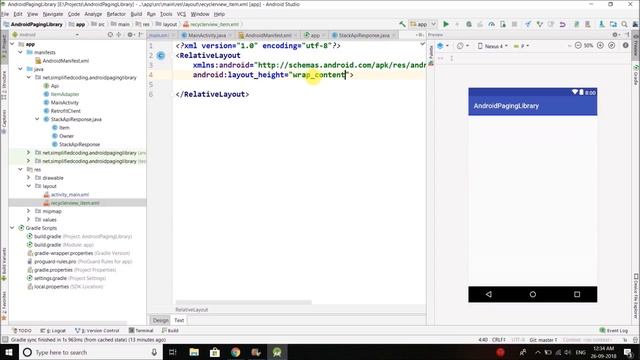Open the orientation dropdown in preview
640x360 pixels.
[x=462, y=46]
